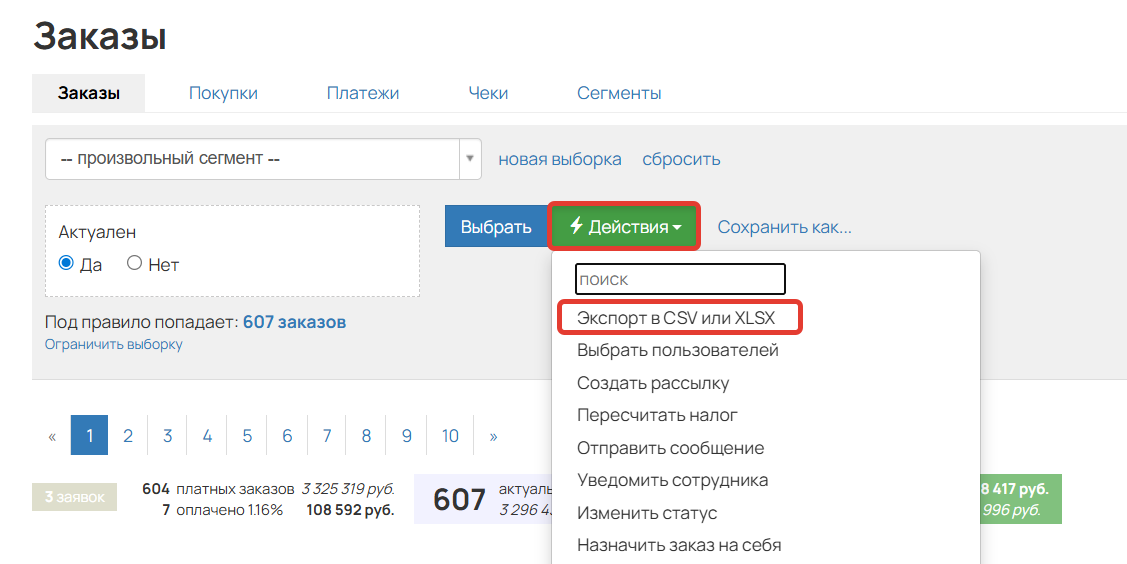Click the lightning bolt icon in Действия

576,226
